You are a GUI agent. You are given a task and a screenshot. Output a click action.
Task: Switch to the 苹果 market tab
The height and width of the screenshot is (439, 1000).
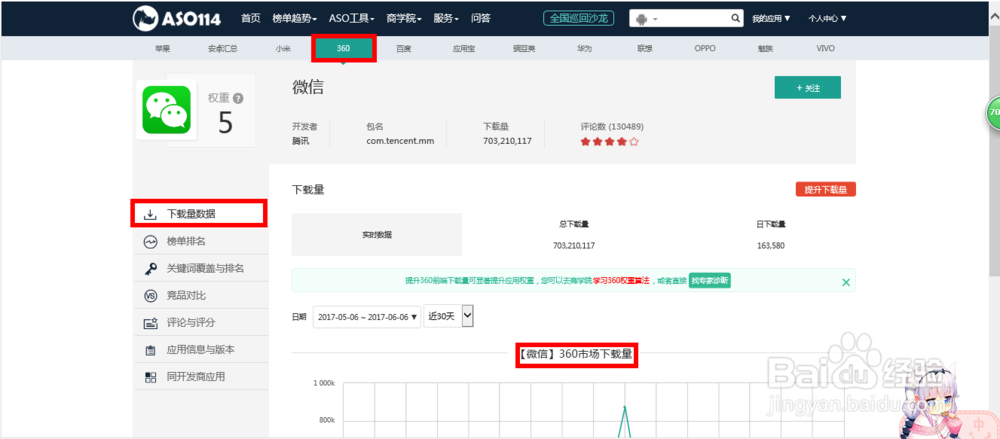click(163, 48)
